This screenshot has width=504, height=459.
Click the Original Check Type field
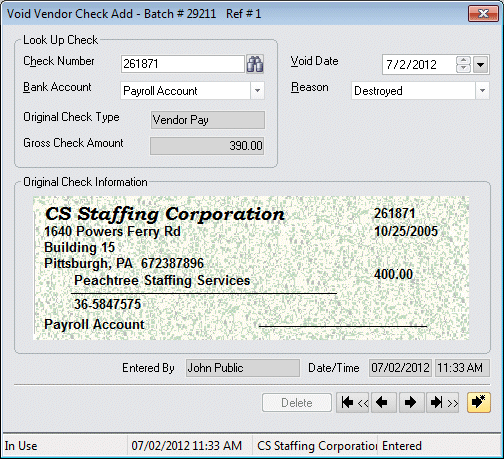coord(208,120)
